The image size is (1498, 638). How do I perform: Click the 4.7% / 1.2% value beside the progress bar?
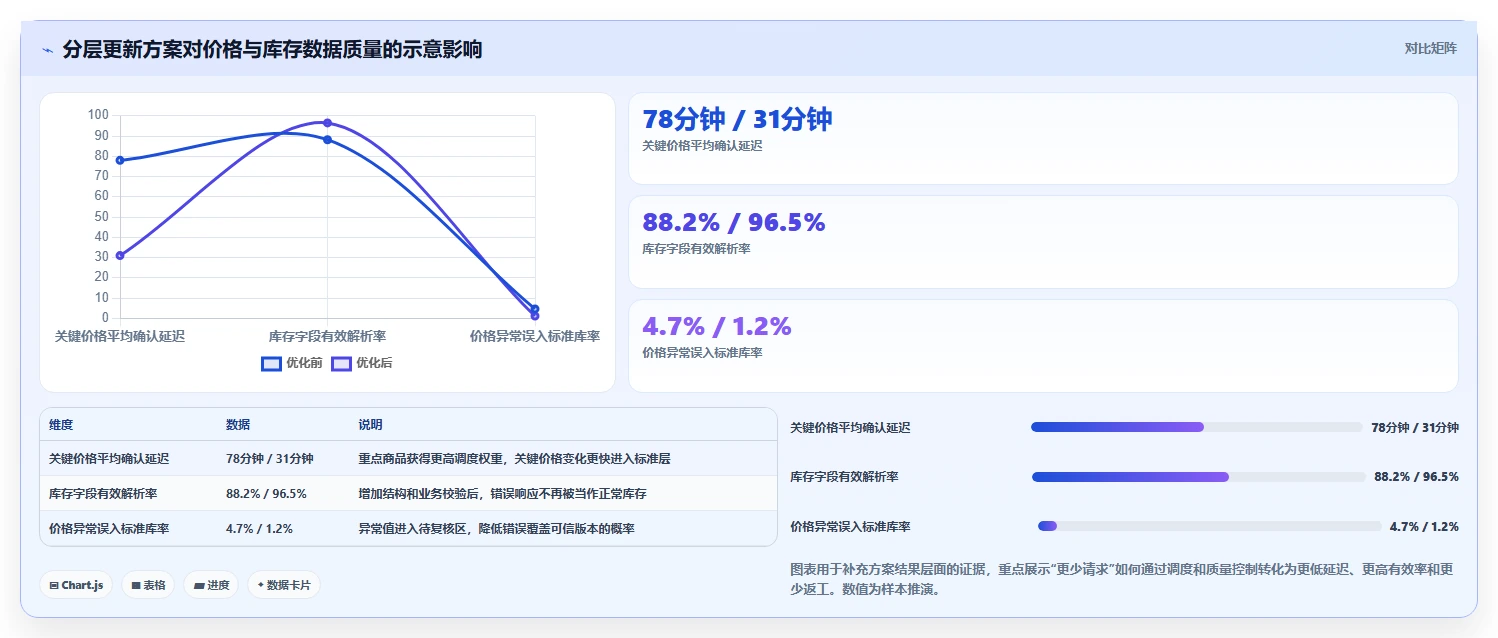tap(1424, 526)
